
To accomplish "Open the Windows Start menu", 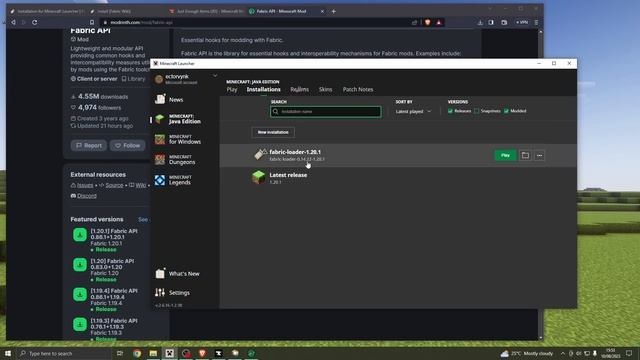I will [8, 353].
